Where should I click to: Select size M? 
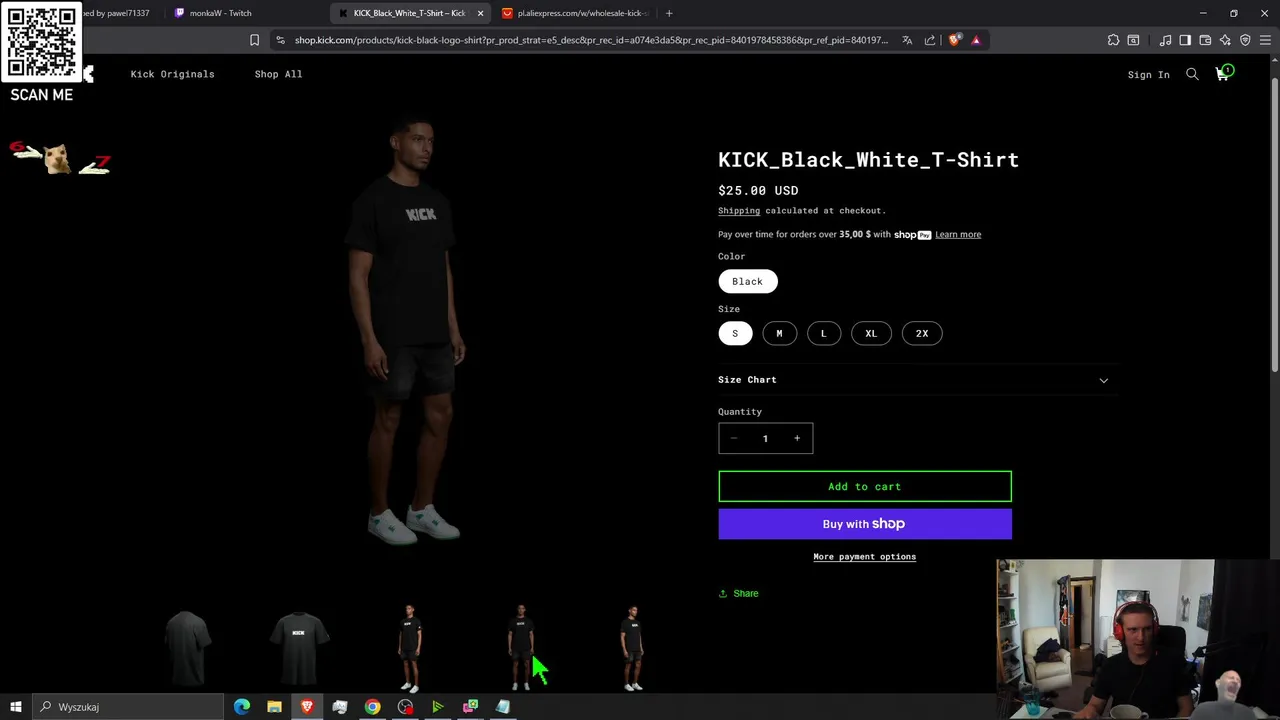[779, 333]
